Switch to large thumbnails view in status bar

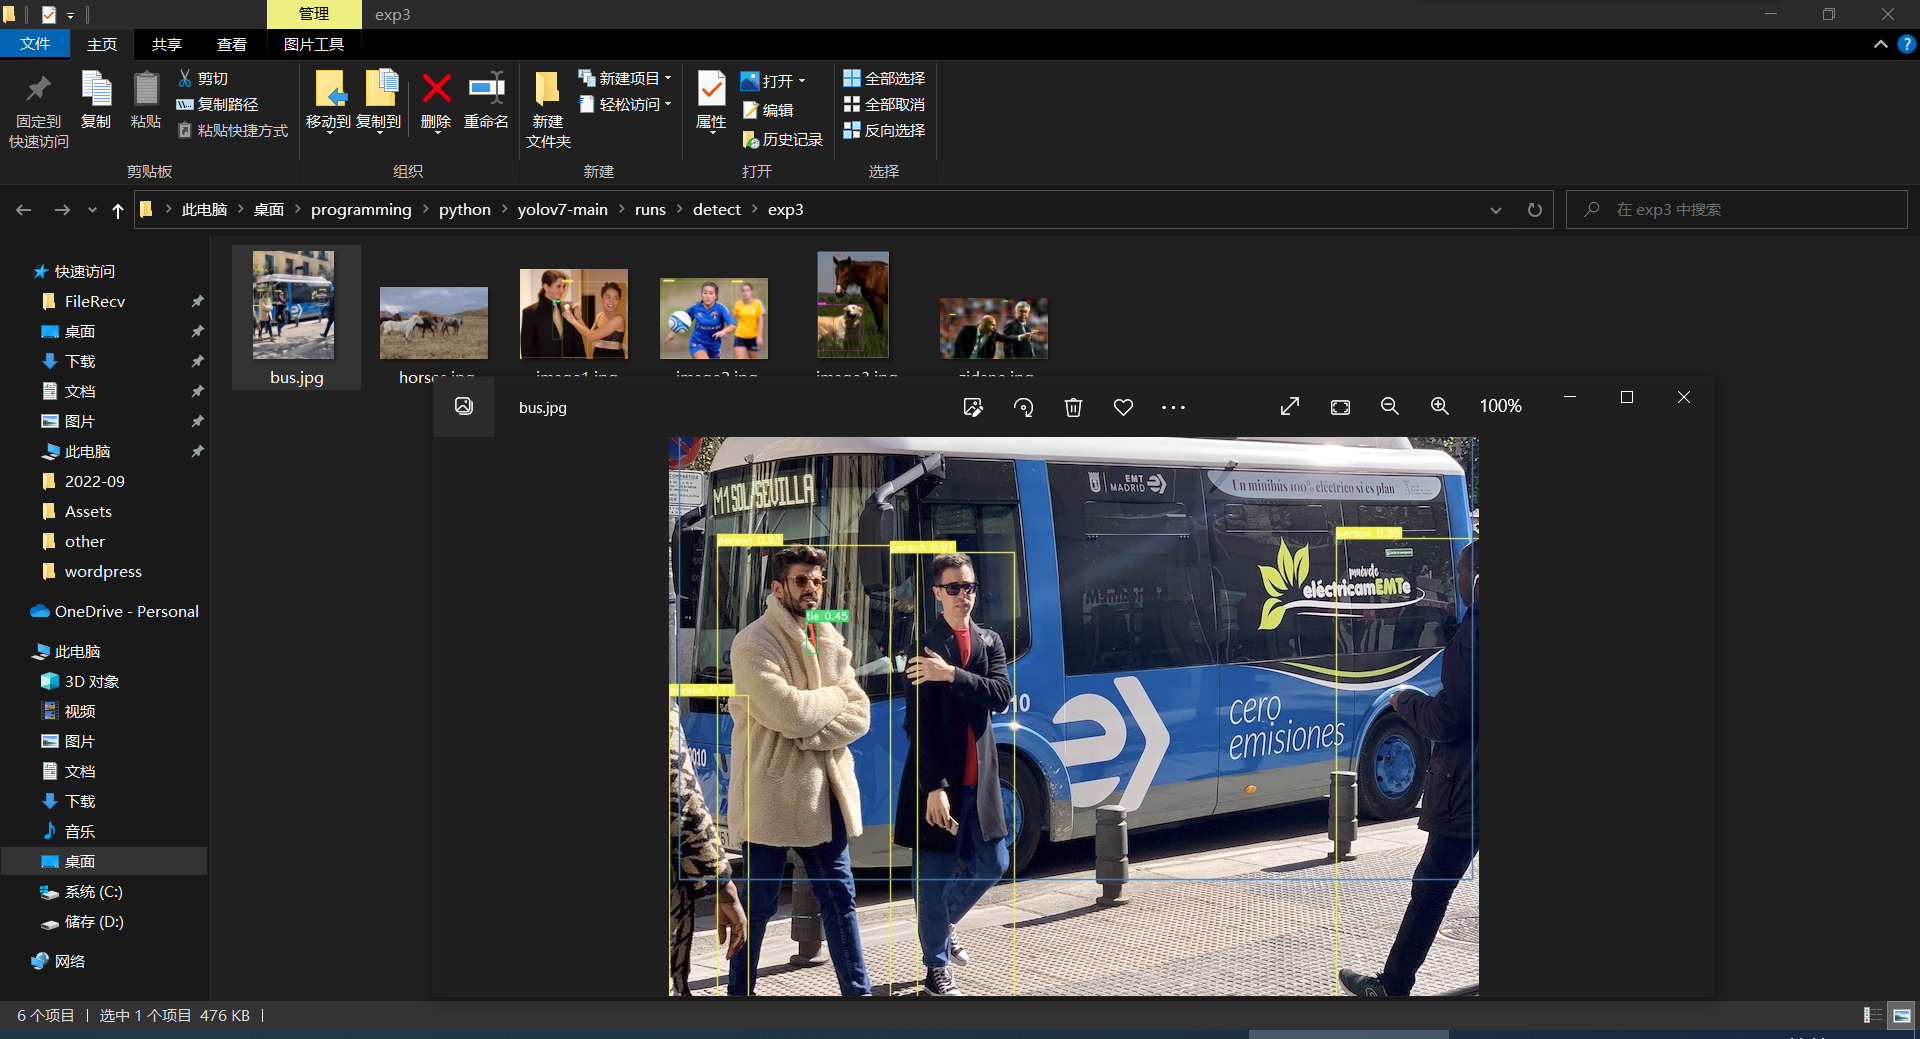[x=1901, y=1015]
